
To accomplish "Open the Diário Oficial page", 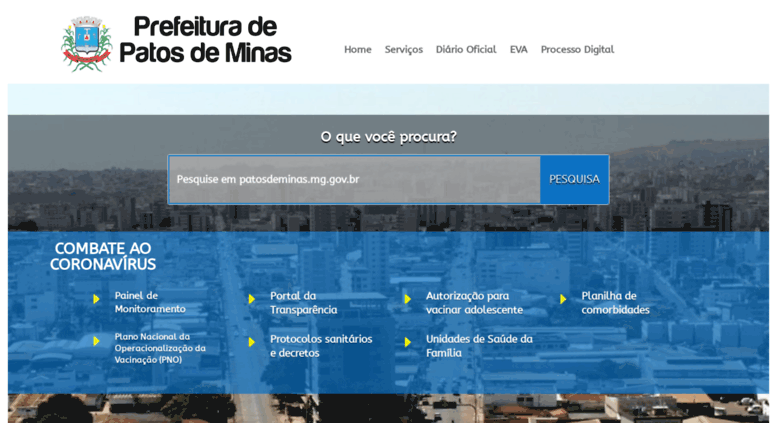I will [x=466, y=50].
